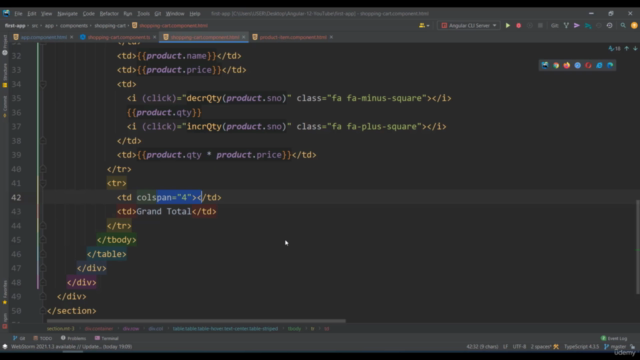Image resolution: width=640 pixels, height=360 pixels.
Task: Collapse the tr fold marker at line 41
Action: (43, 183)
